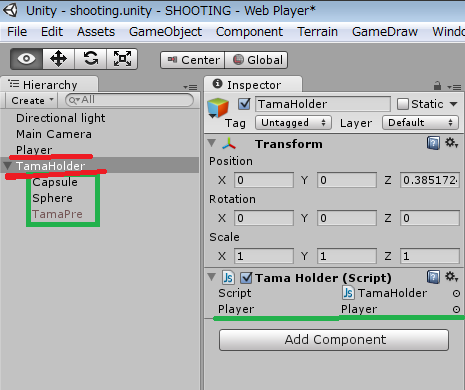The width and height of the screenshot is (465, 390).
Task: Toggle the Static checkbox
Action: [x=403, y=104]
